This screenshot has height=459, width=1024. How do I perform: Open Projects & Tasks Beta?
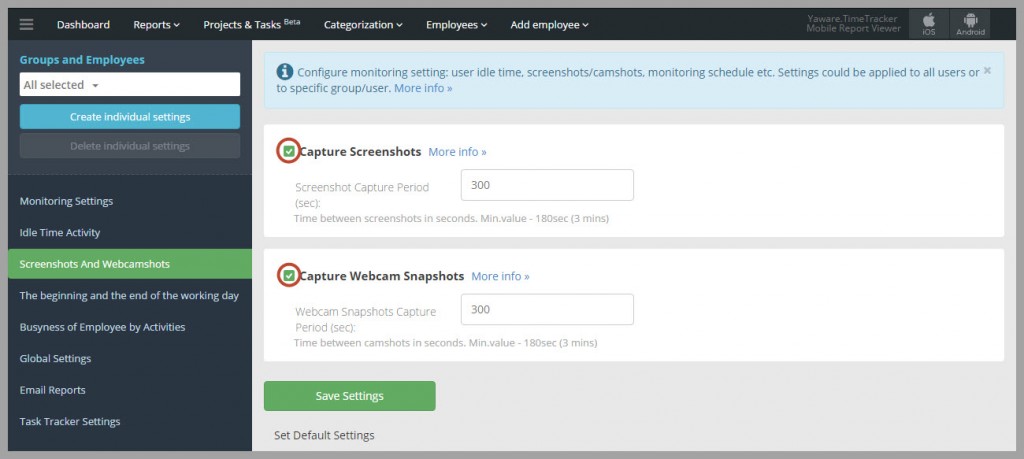251,24
